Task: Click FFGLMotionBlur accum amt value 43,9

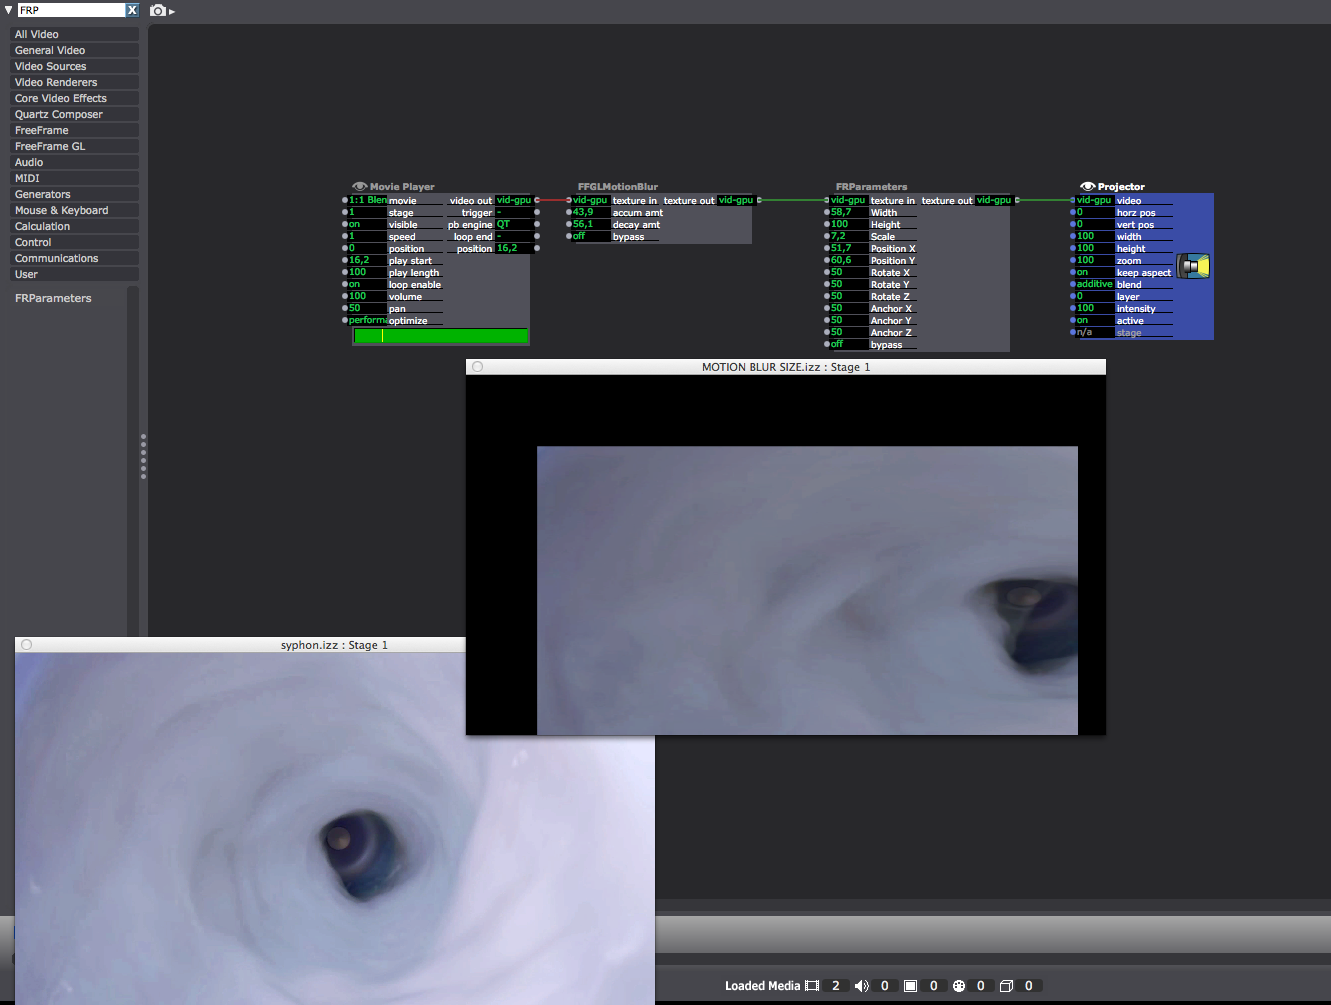Action: (x=590, y=212)
